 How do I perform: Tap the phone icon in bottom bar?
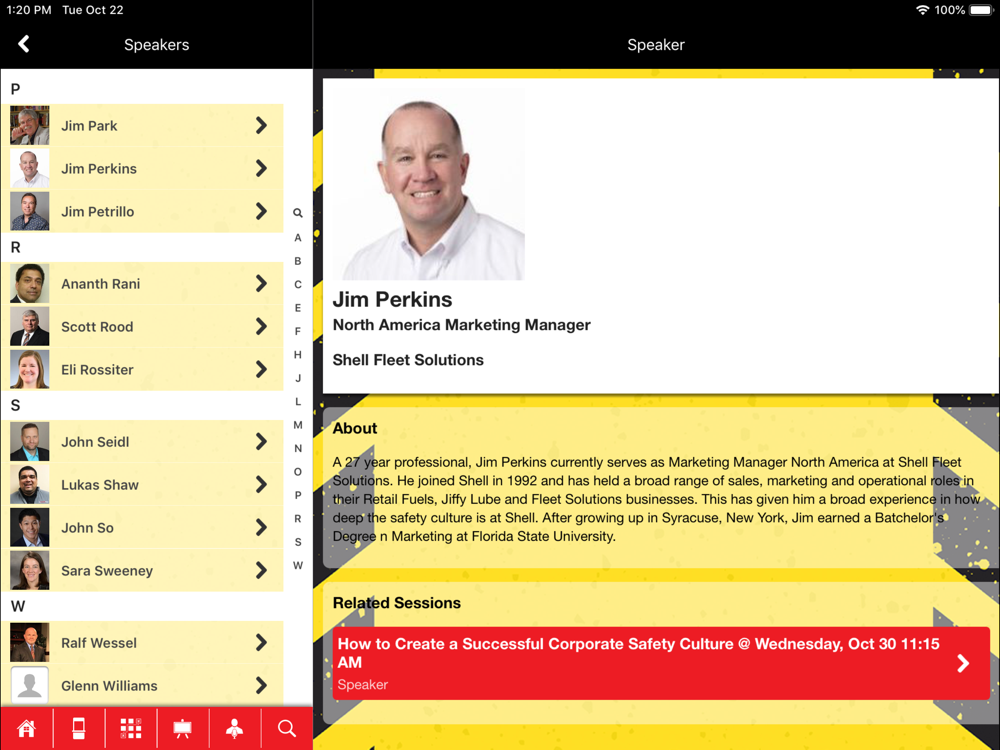click(78, 728)
